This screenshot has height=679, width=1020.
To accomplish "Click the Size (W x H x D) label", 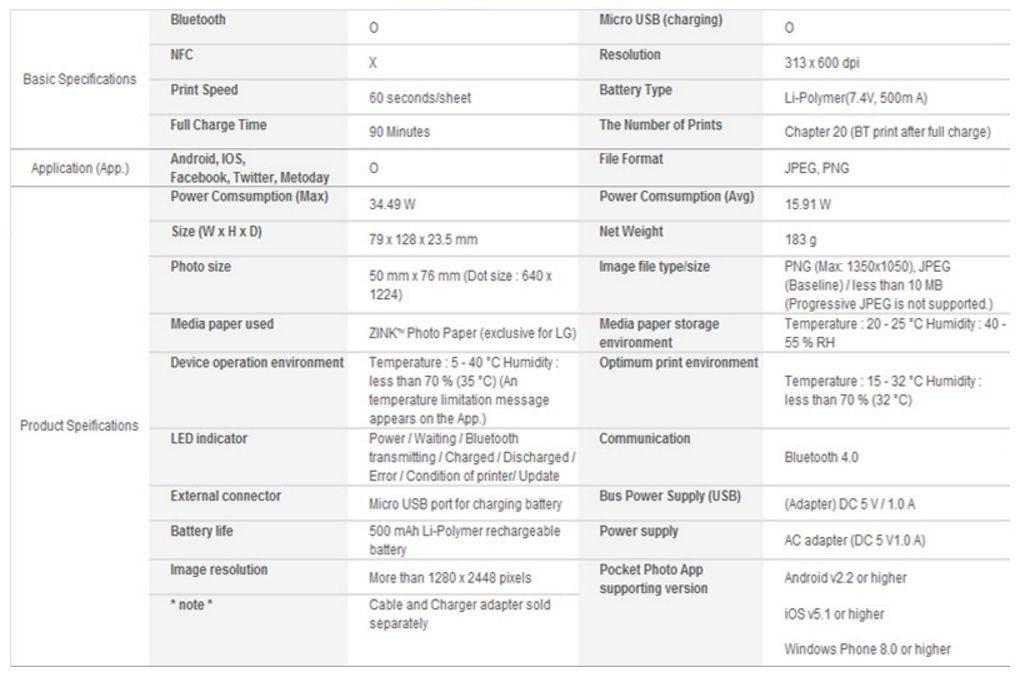I will coord(216,232).
